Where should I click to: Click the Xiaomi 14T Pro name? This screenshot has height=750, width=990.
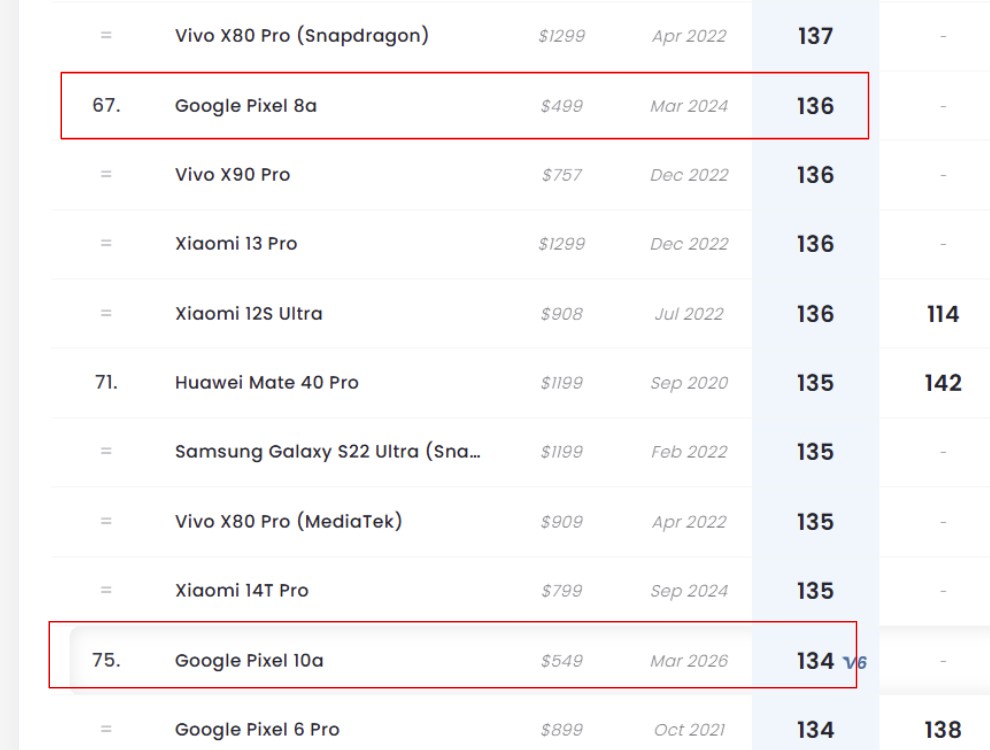[x=242, y=590]
